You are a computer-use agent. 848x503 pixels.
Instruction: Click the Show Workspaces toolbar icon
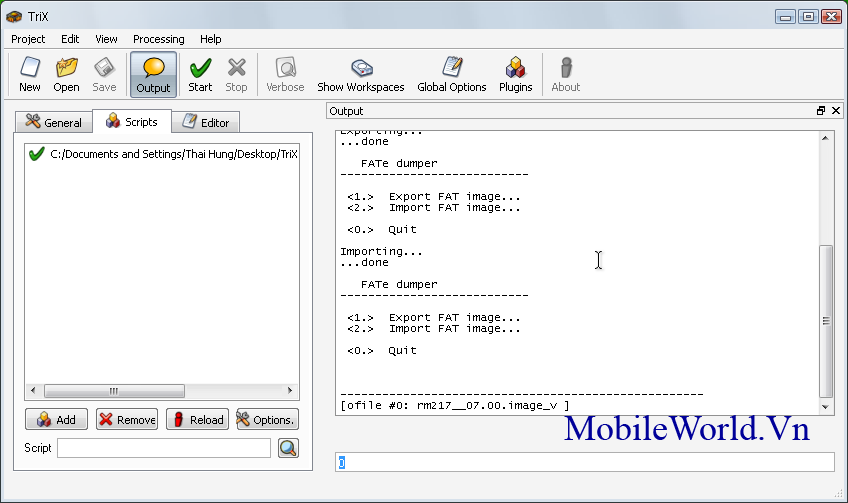tap(360, 74)
